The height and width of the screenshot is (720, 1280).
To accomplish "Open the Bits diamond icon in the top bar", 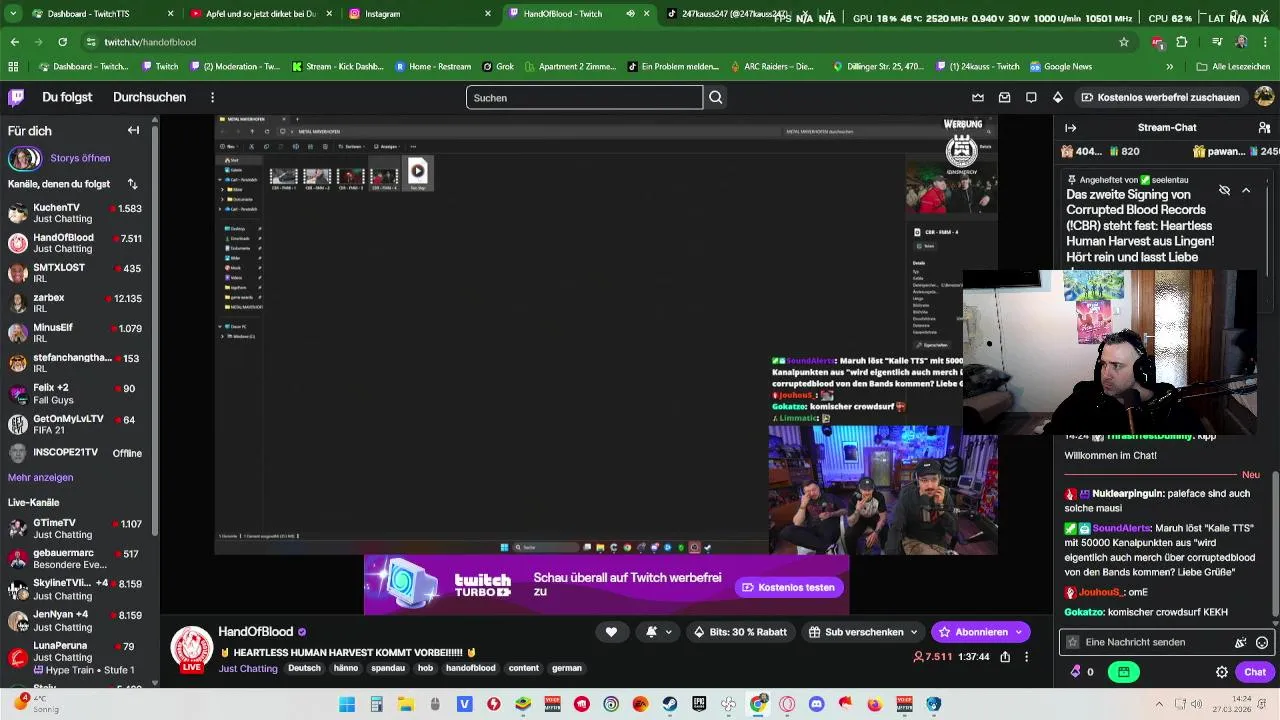I will pos(1058,97).
